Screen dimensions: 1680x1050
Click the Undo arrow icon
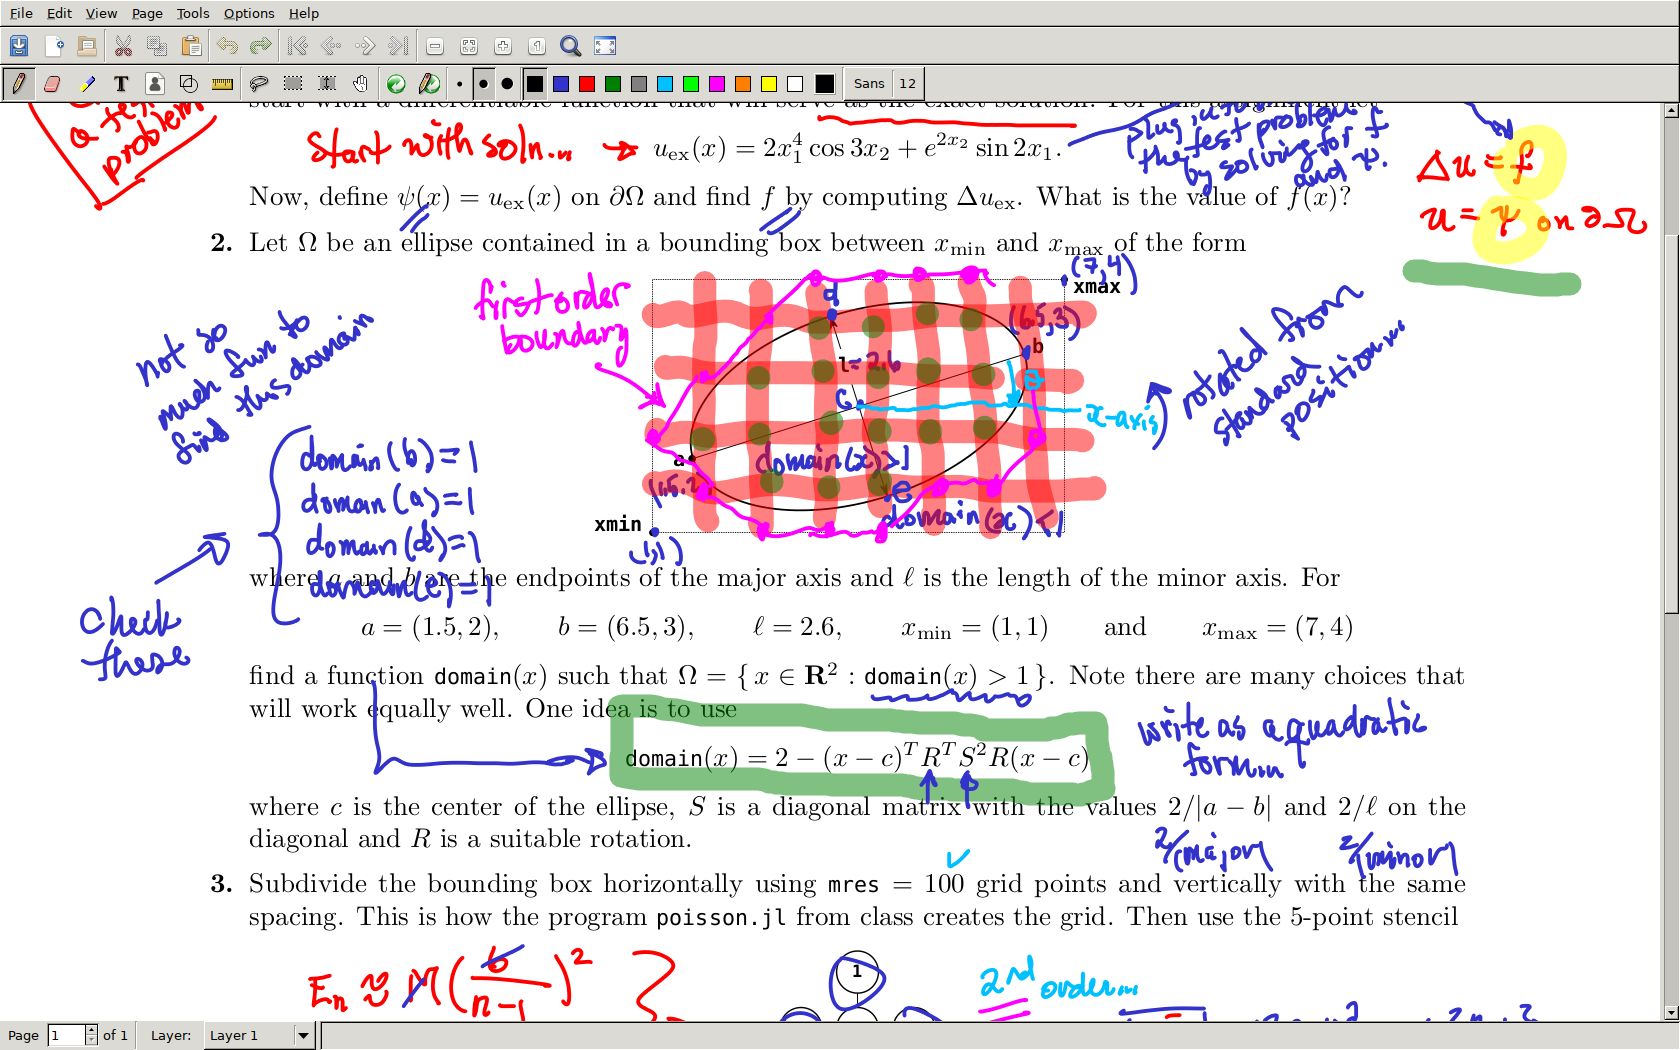click(227, 46)
